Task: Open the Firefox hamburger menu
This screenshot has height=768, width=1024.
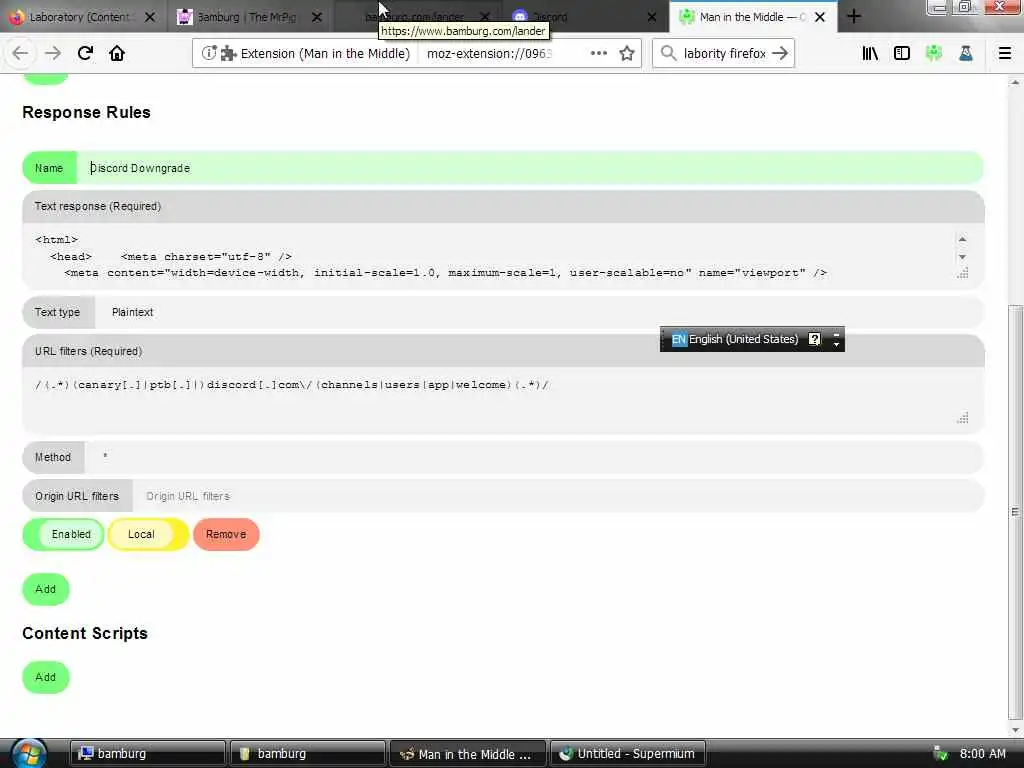Action: click(1005, 54)
